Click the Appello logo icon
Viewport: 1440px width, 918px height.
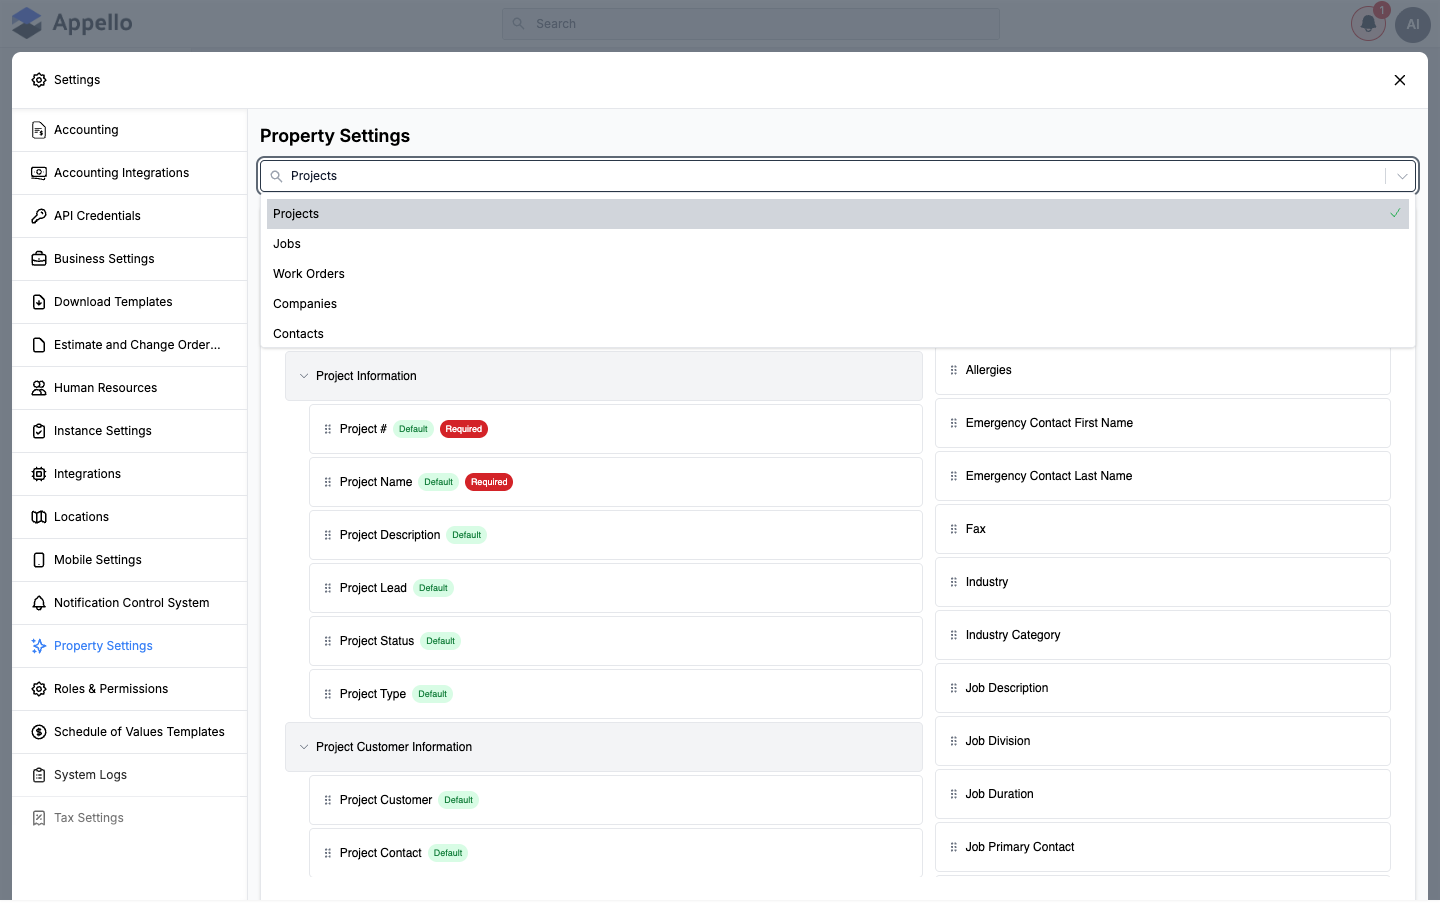click(27, 23)
